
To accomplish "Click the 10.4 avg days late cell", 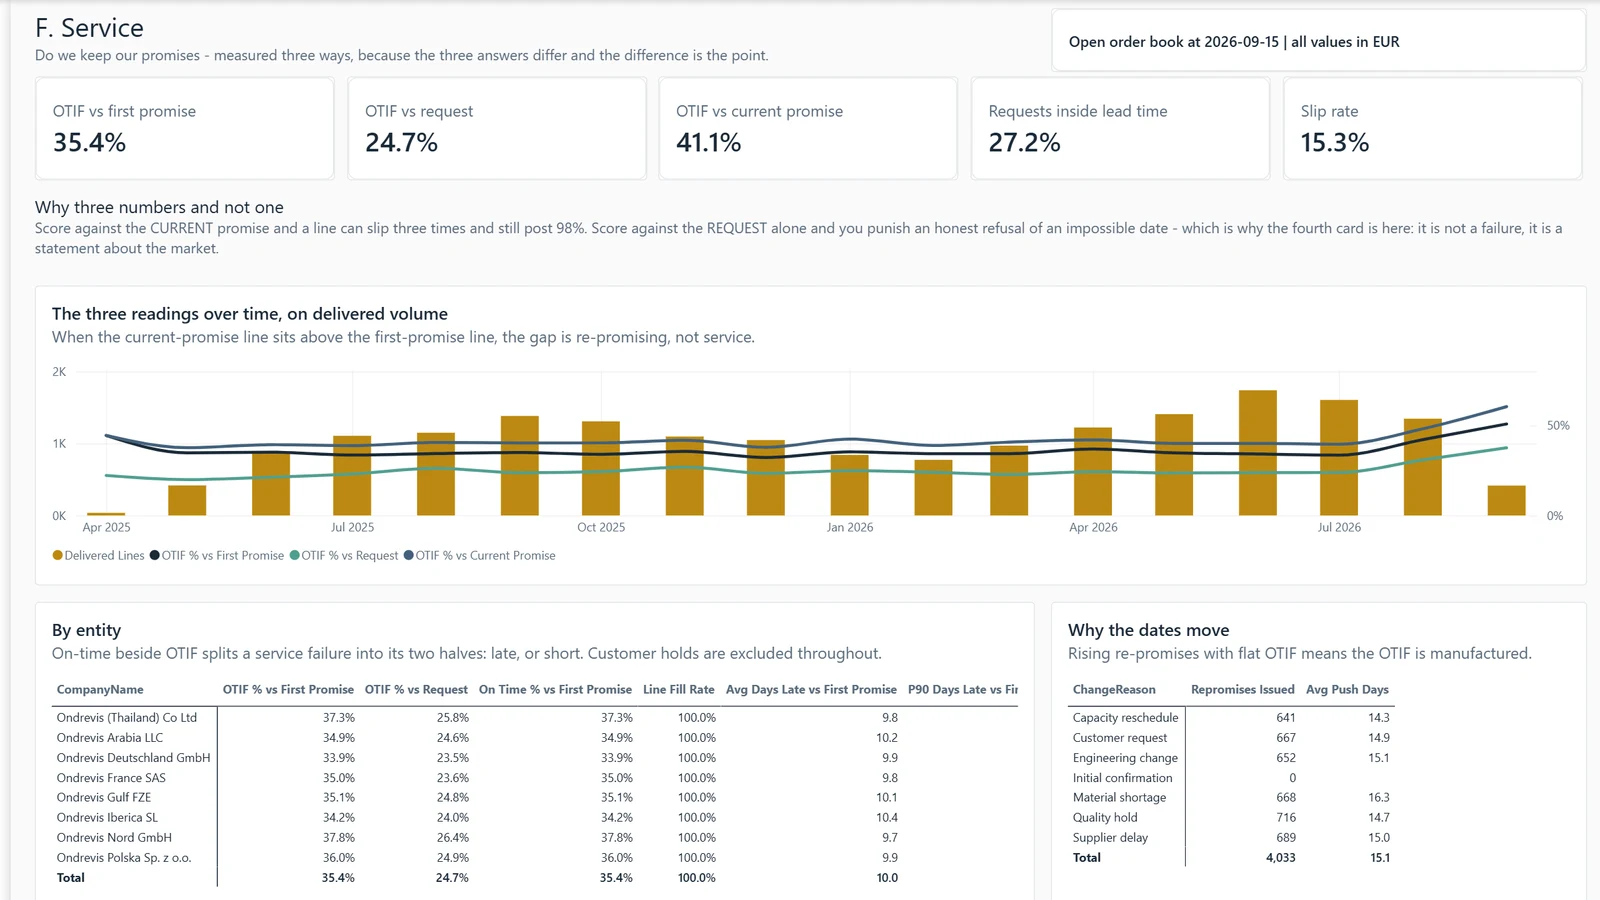I will (887, 818).
